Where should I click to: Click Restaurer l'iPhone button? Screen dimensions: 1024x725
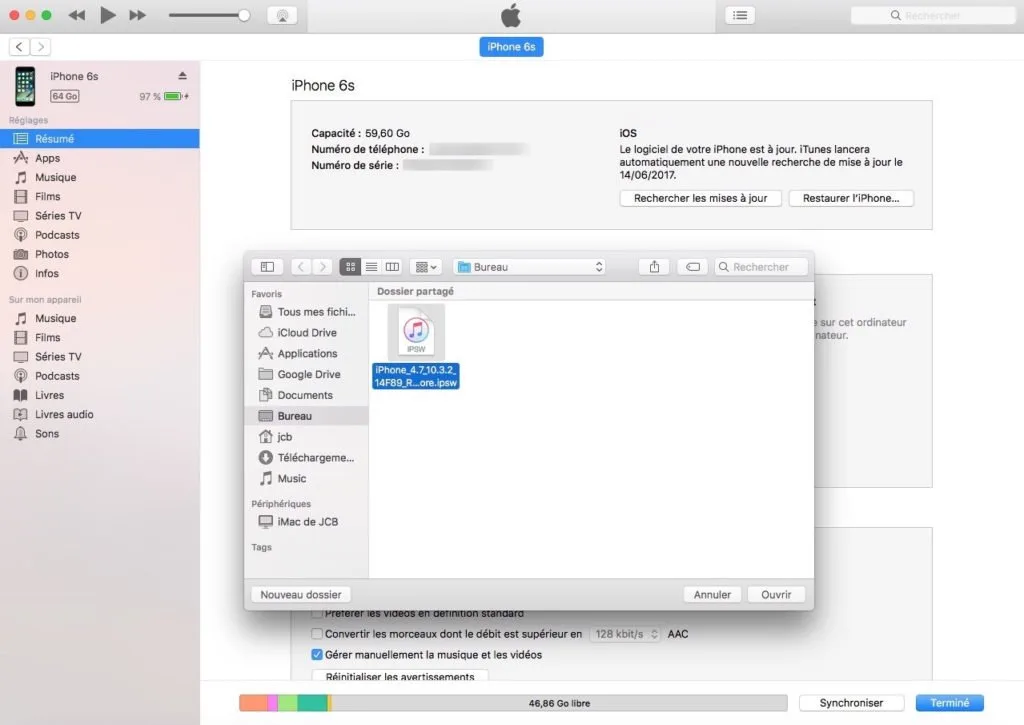pos(851,198)
